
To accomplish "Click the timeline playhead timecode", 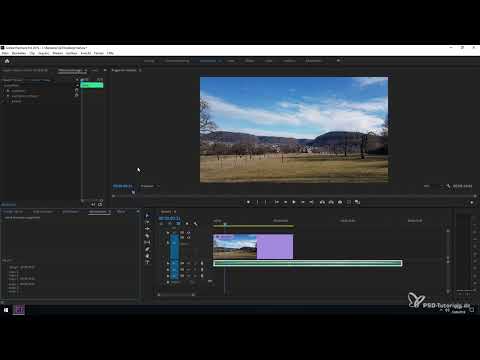I will [169, 218].
